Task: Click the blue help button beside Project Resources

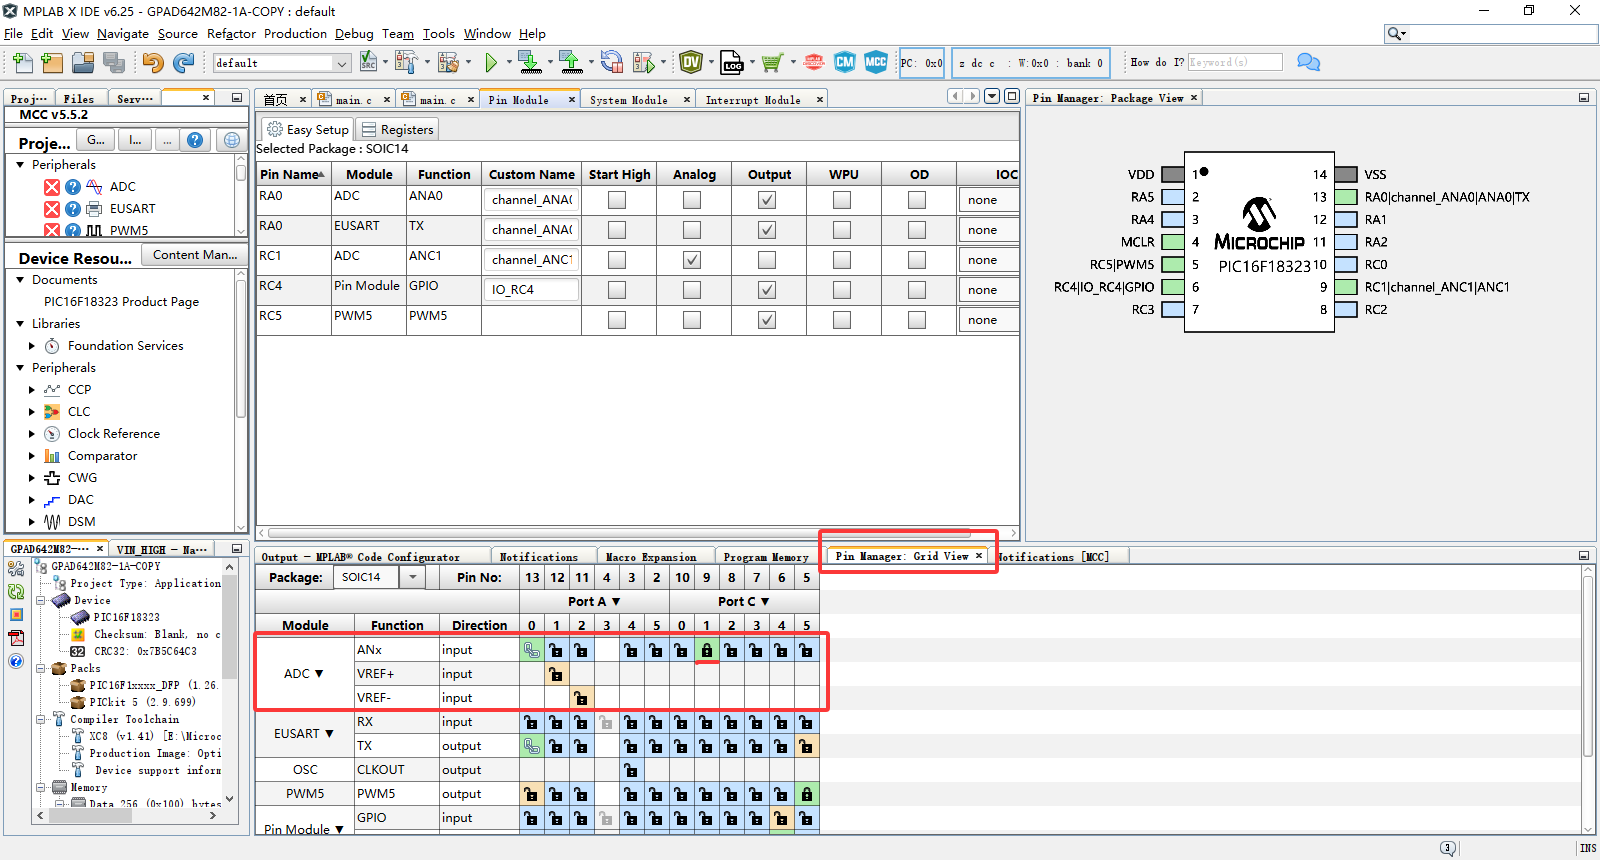Action: (195, 140)
